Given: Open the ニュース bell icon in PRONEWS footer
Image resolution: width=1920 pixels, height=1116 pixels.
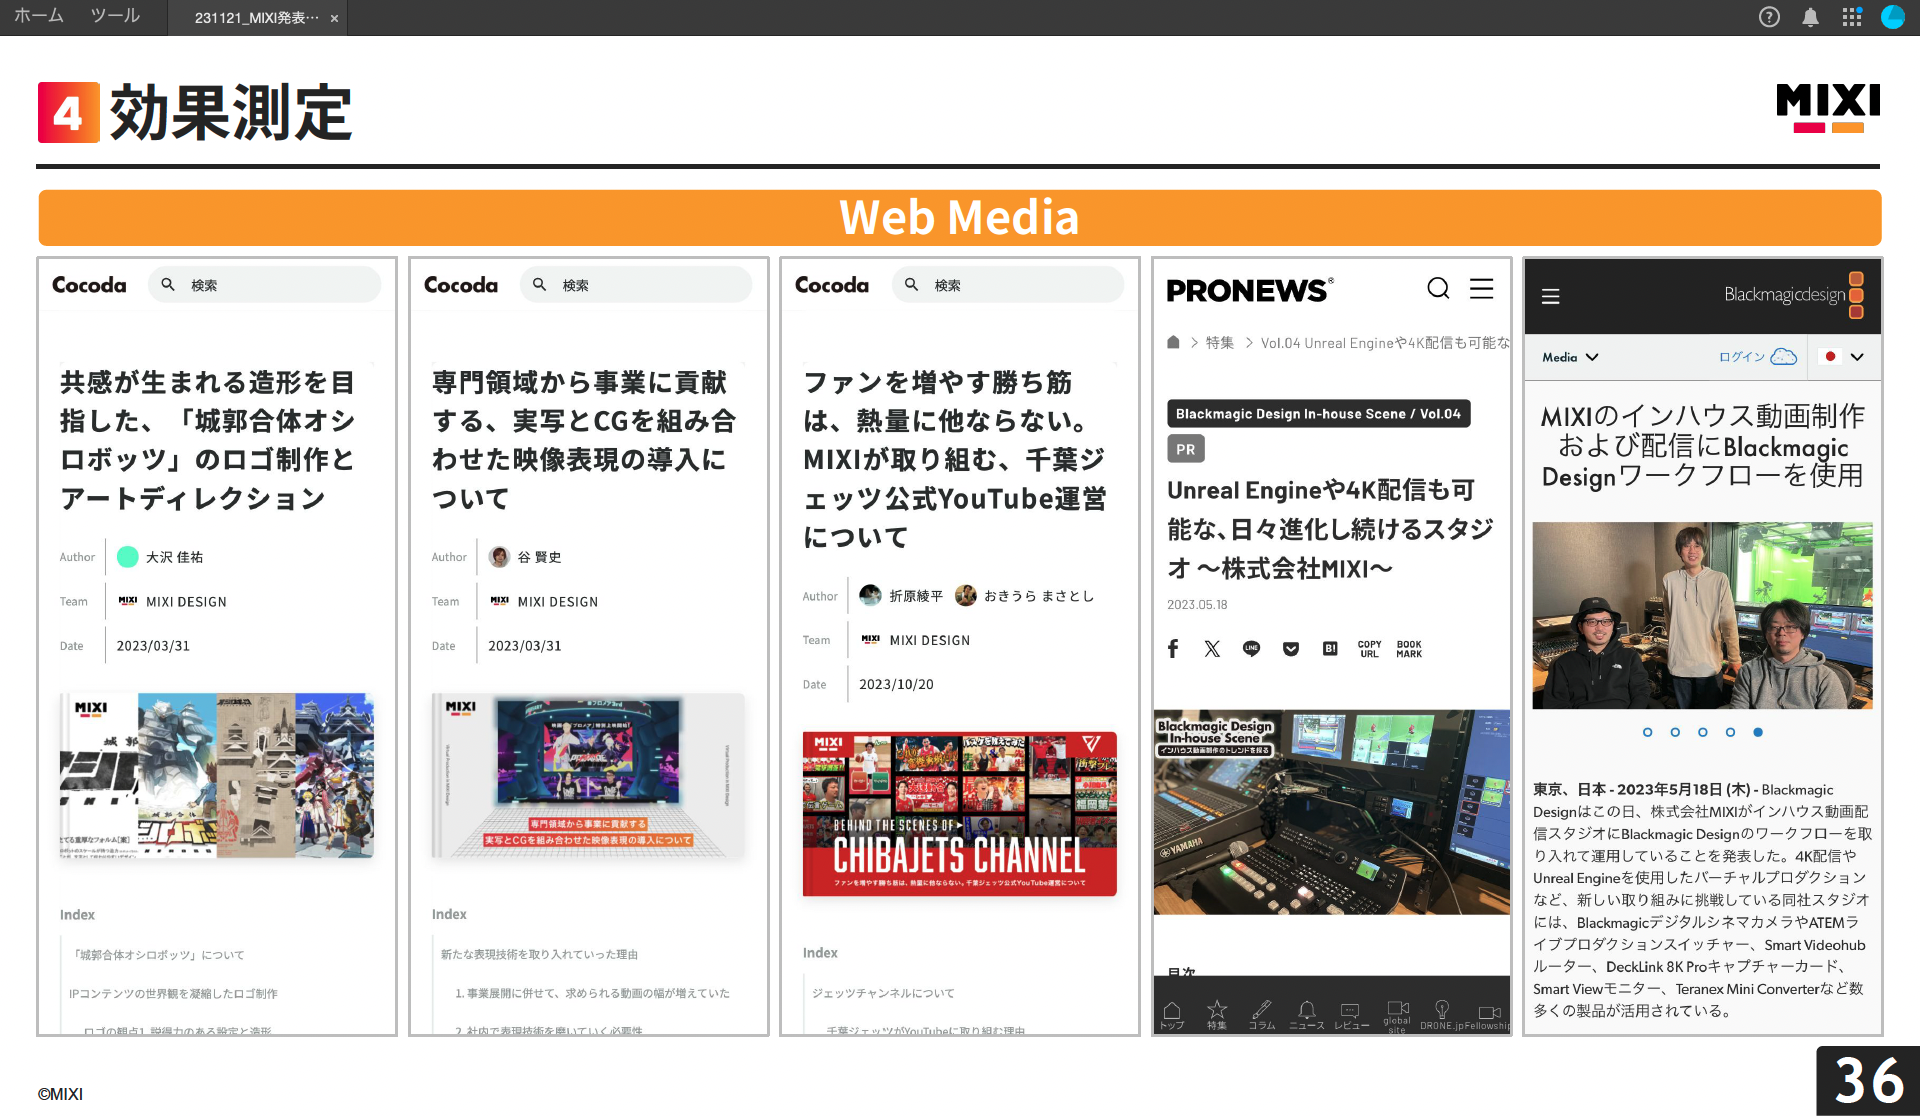Looking at the screenshot, I should click(1306, 1010).
